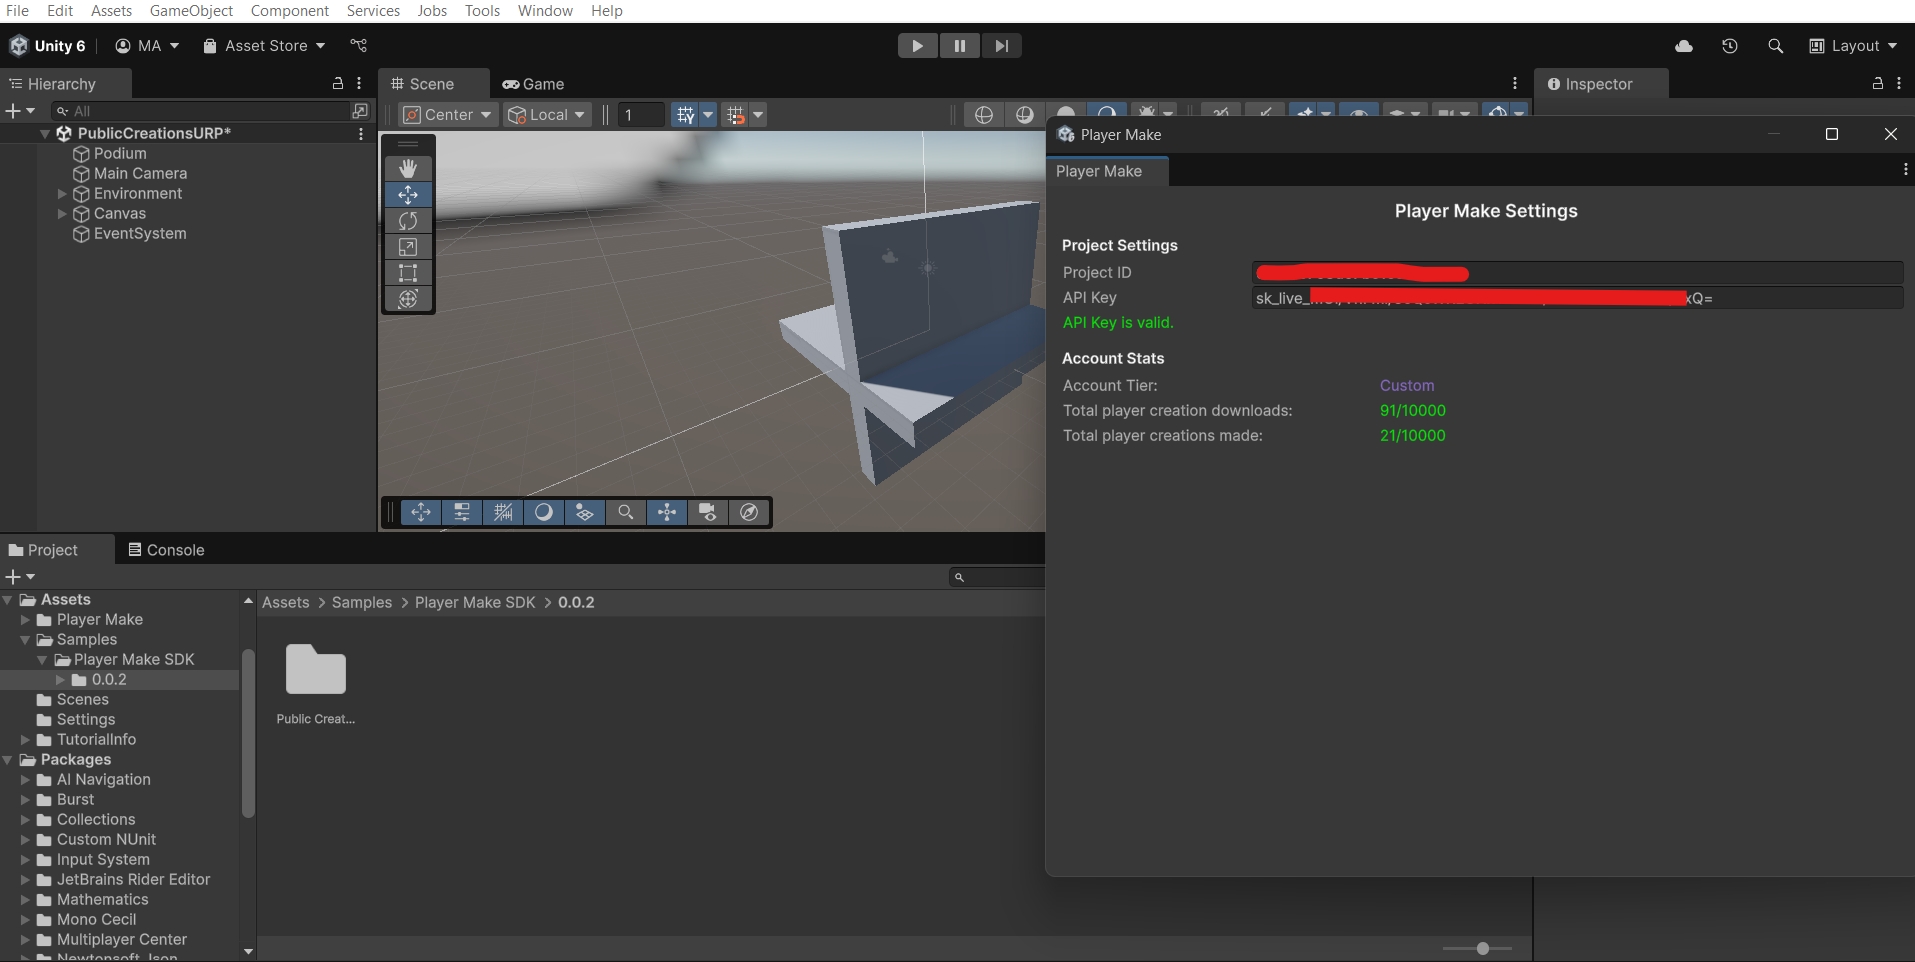The image size is (1915, 962).
Task: Click the Play button
Action: click(916, 46)
